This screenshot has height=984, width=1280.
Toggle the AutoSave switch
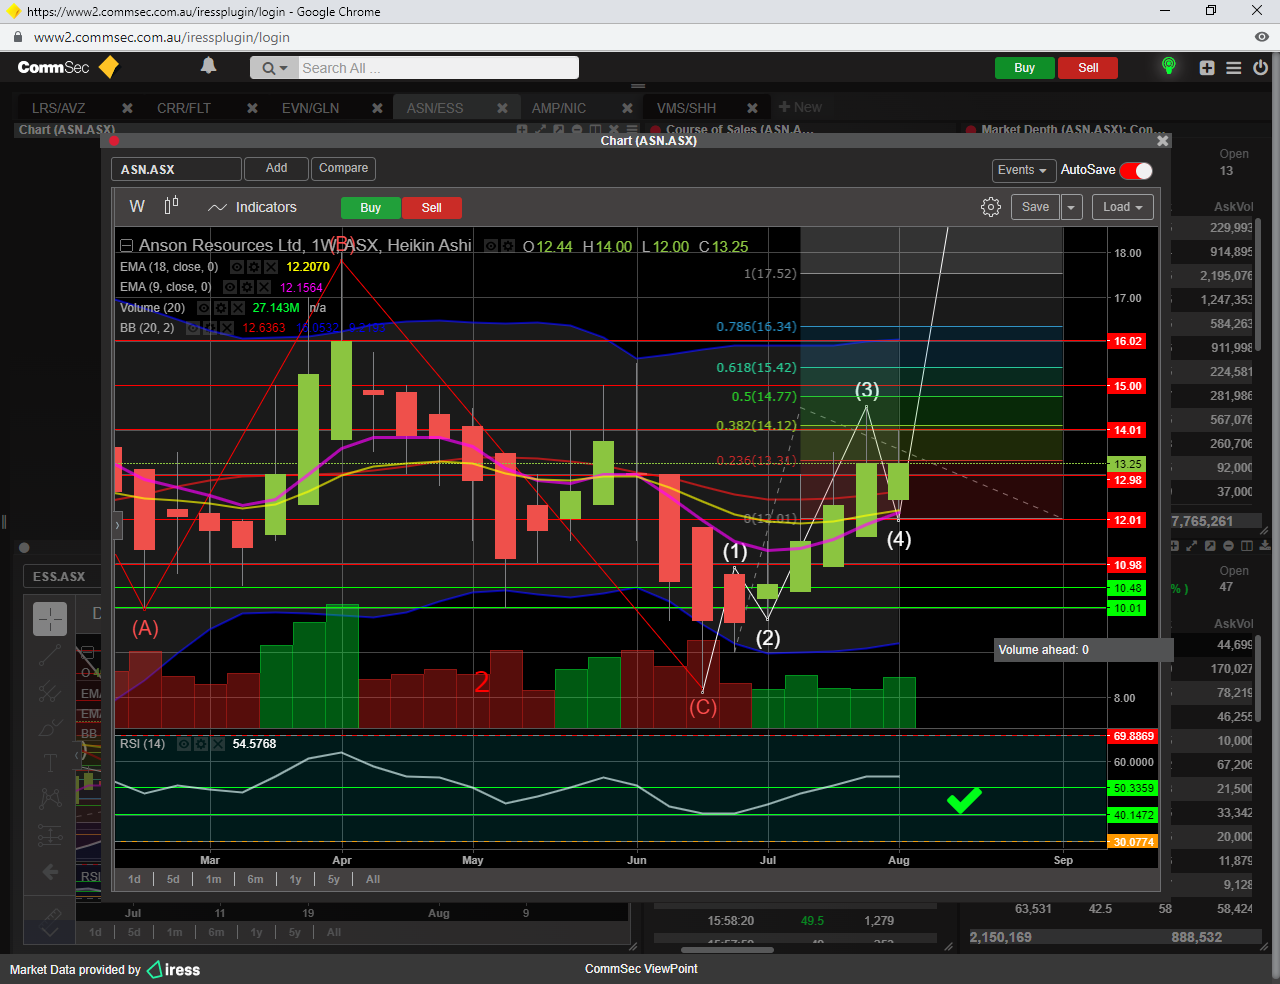point(1136,170)
